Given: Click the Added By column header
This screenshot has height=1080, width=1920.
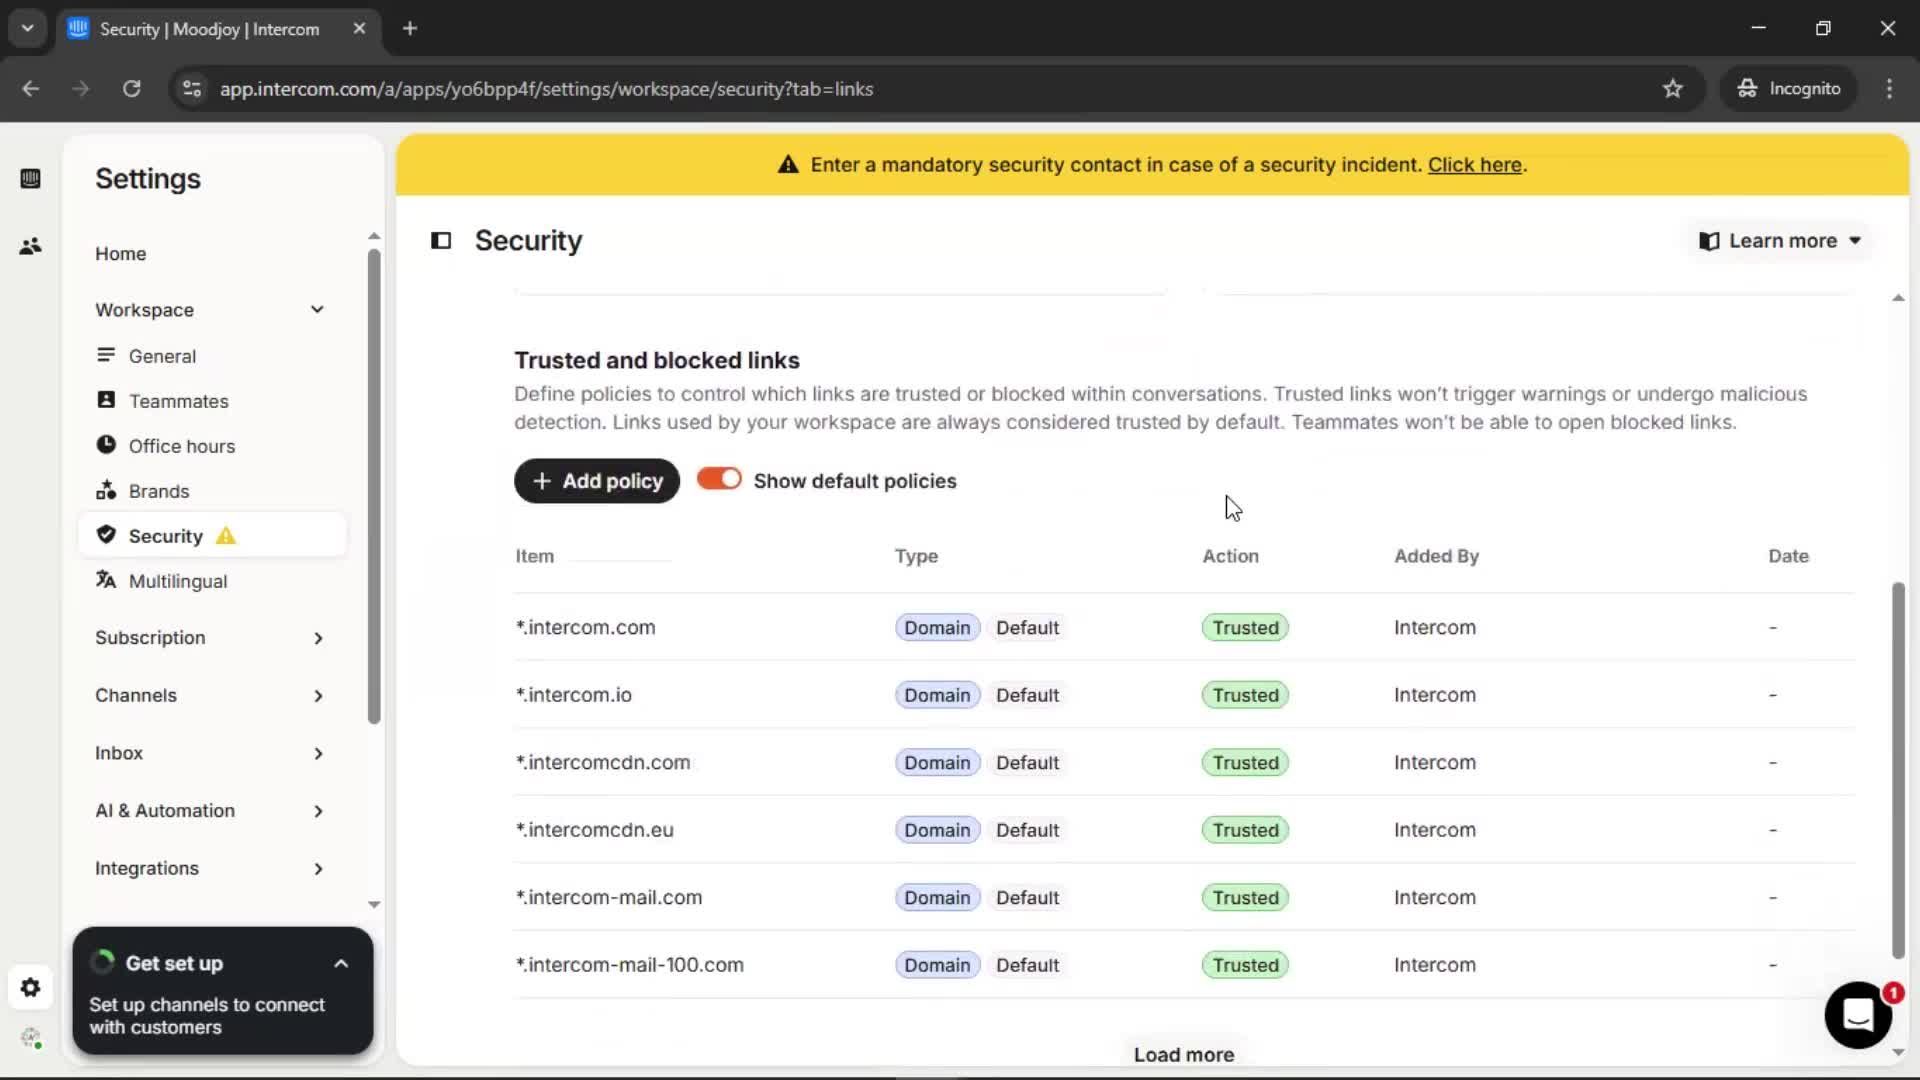Looking at the screenshot, I should [x=1436, y=556].
